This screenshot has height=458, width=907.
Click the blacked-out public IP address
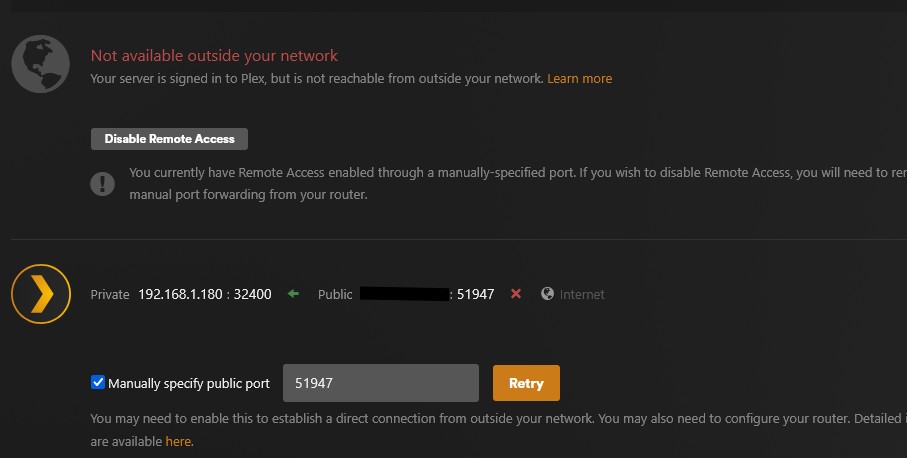point(404,294)
